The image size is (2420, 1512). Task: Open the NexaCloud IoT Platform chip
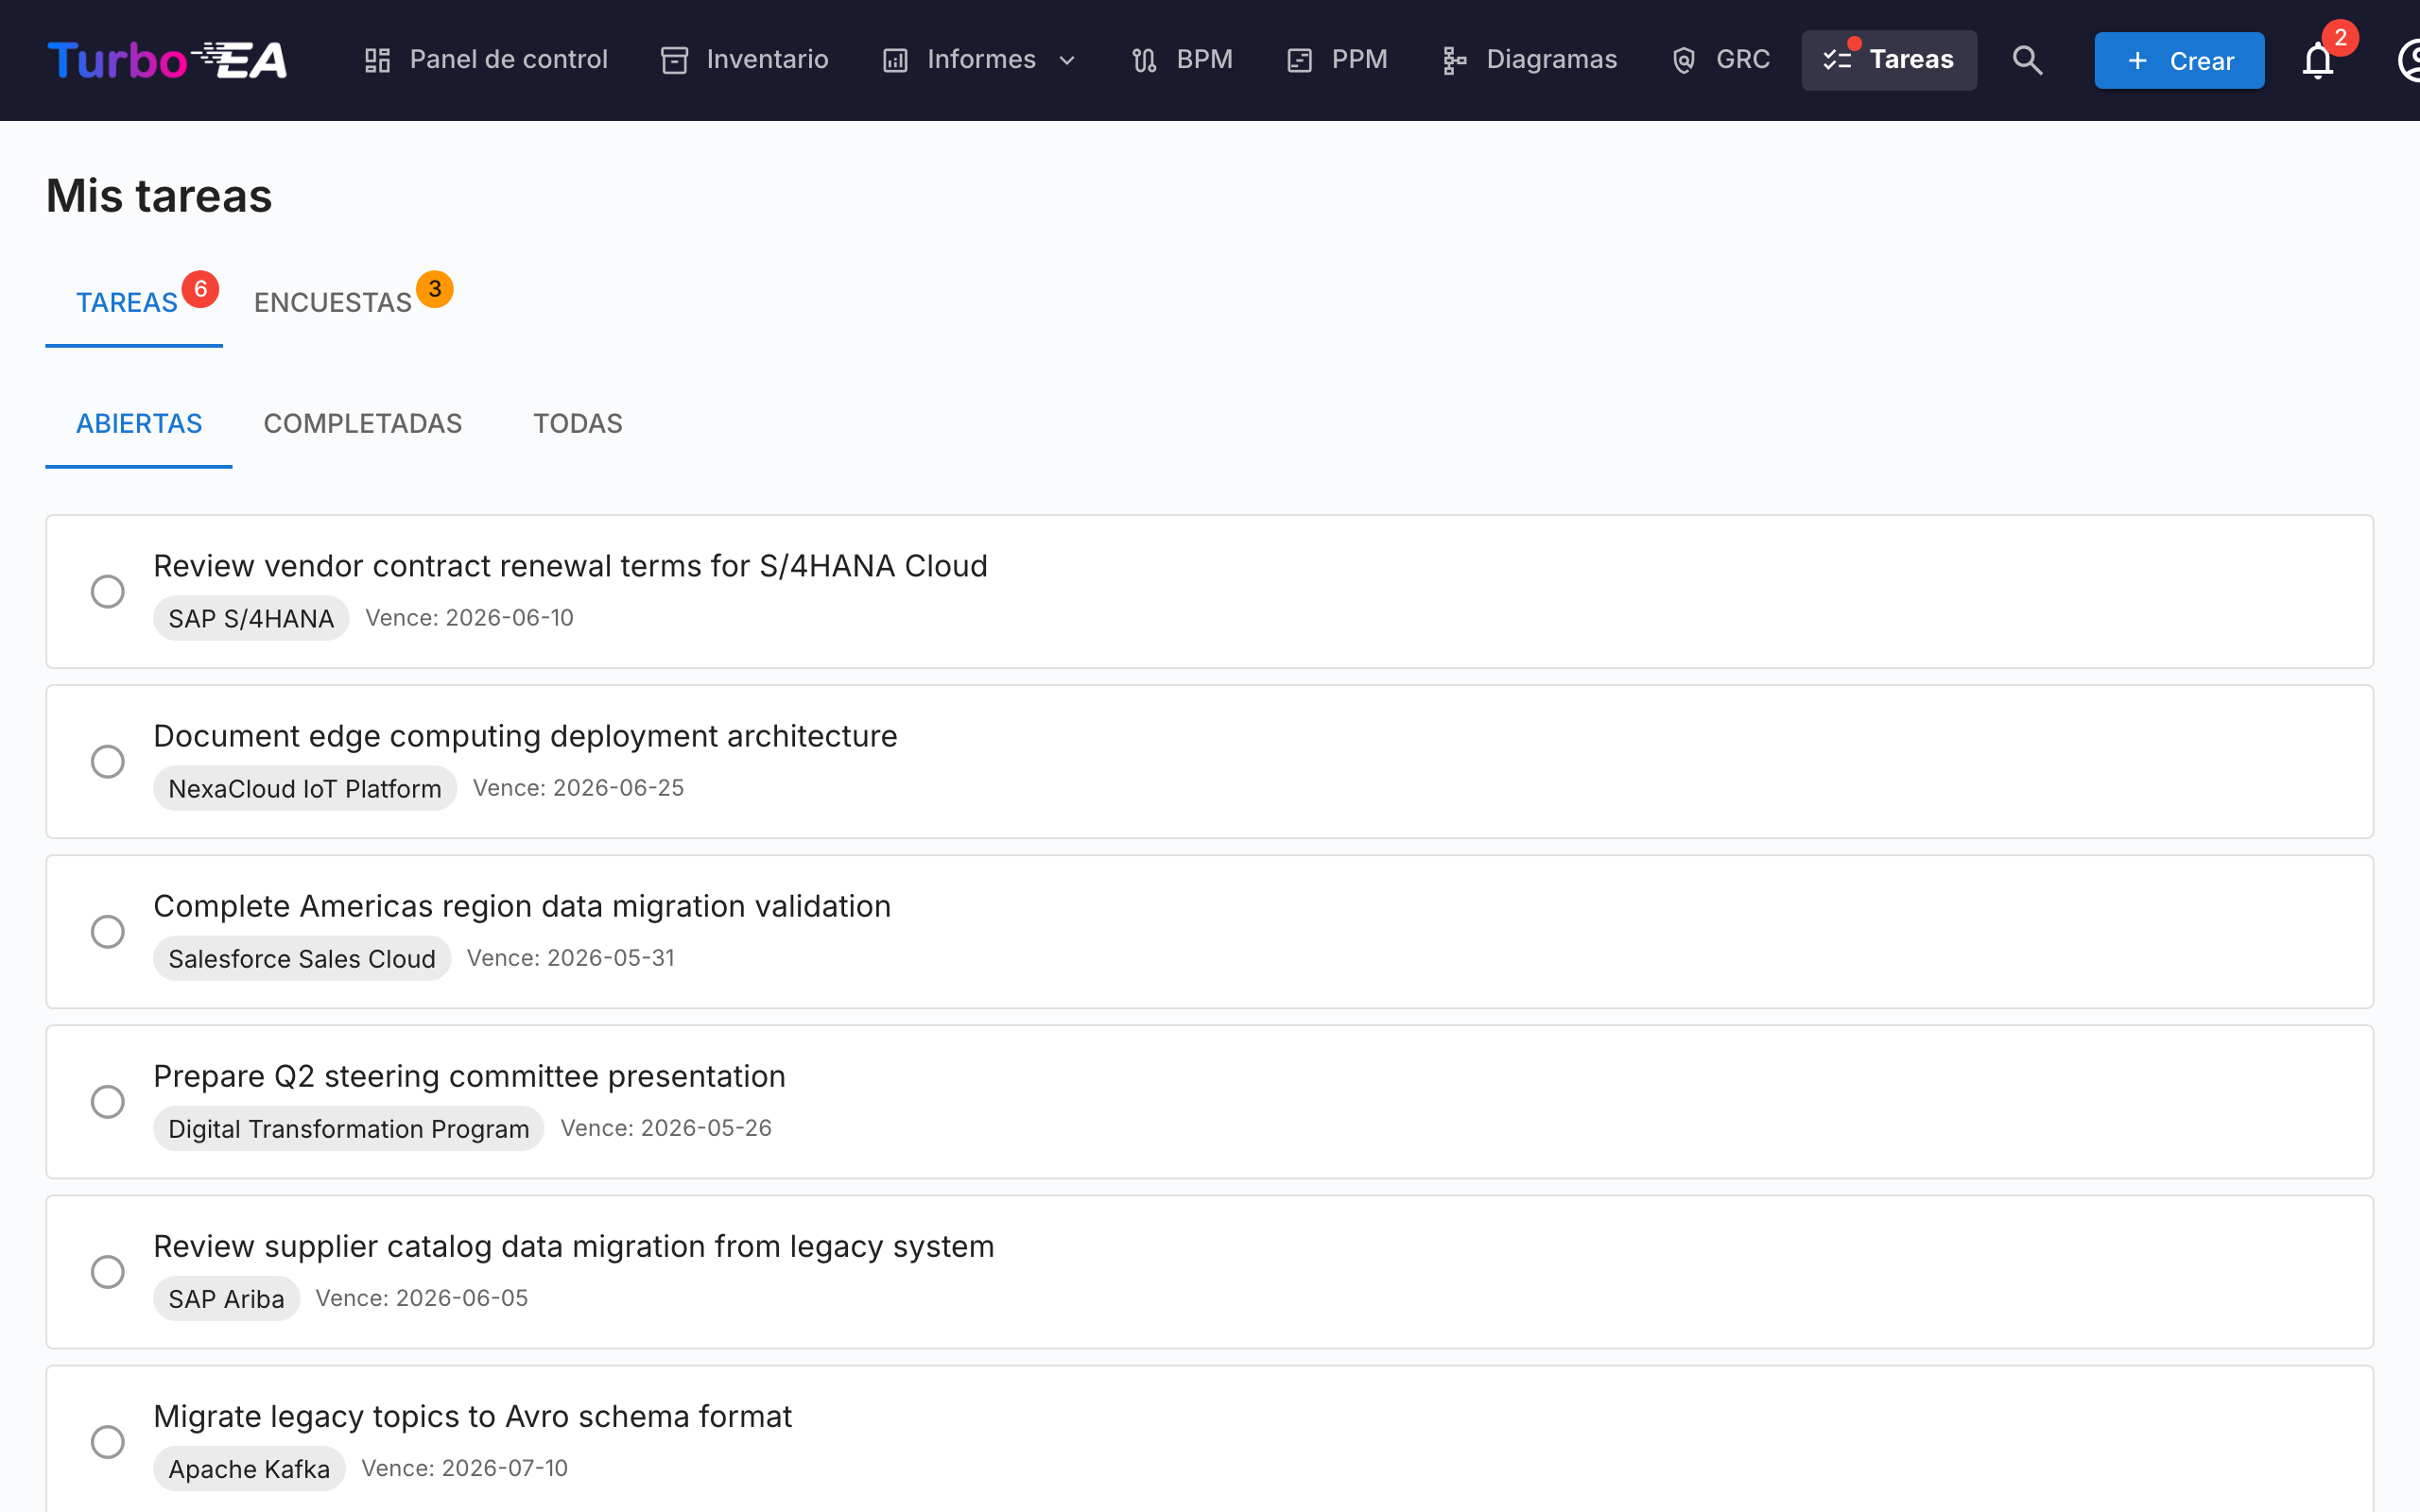[305, 788]
